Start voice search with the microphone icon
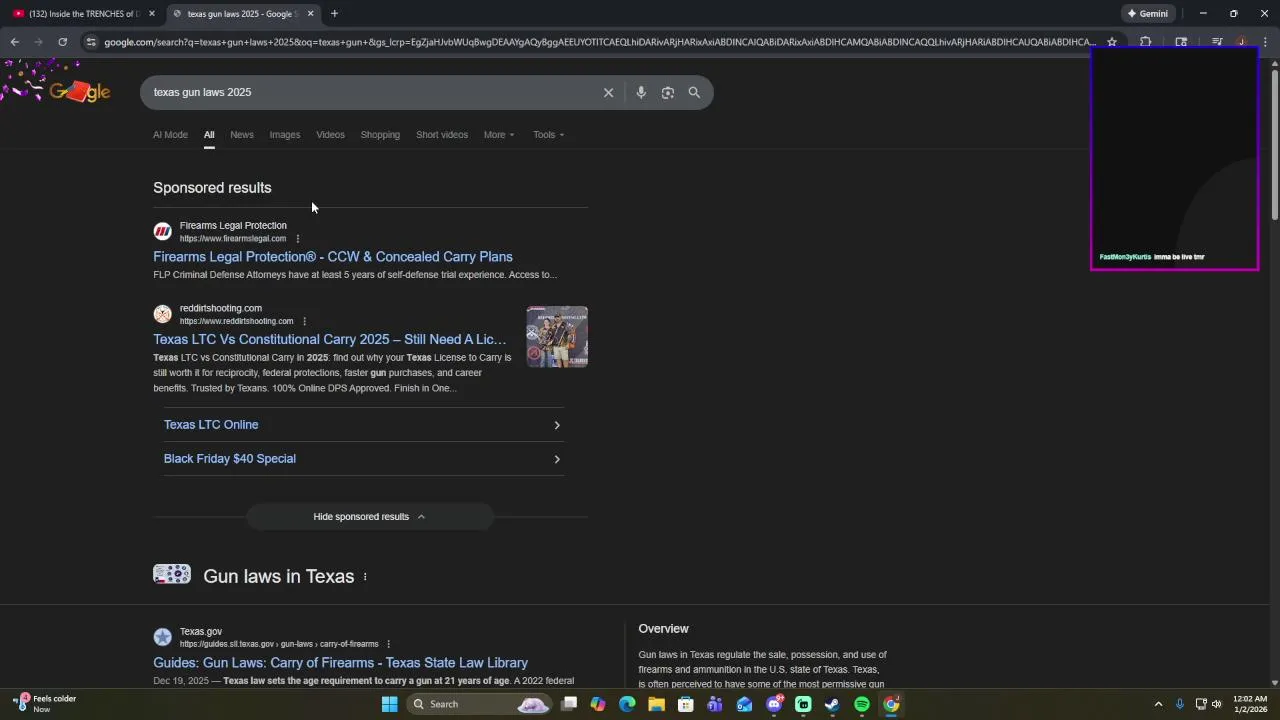Screen dimensions: 1280x720 pos(641,92)
